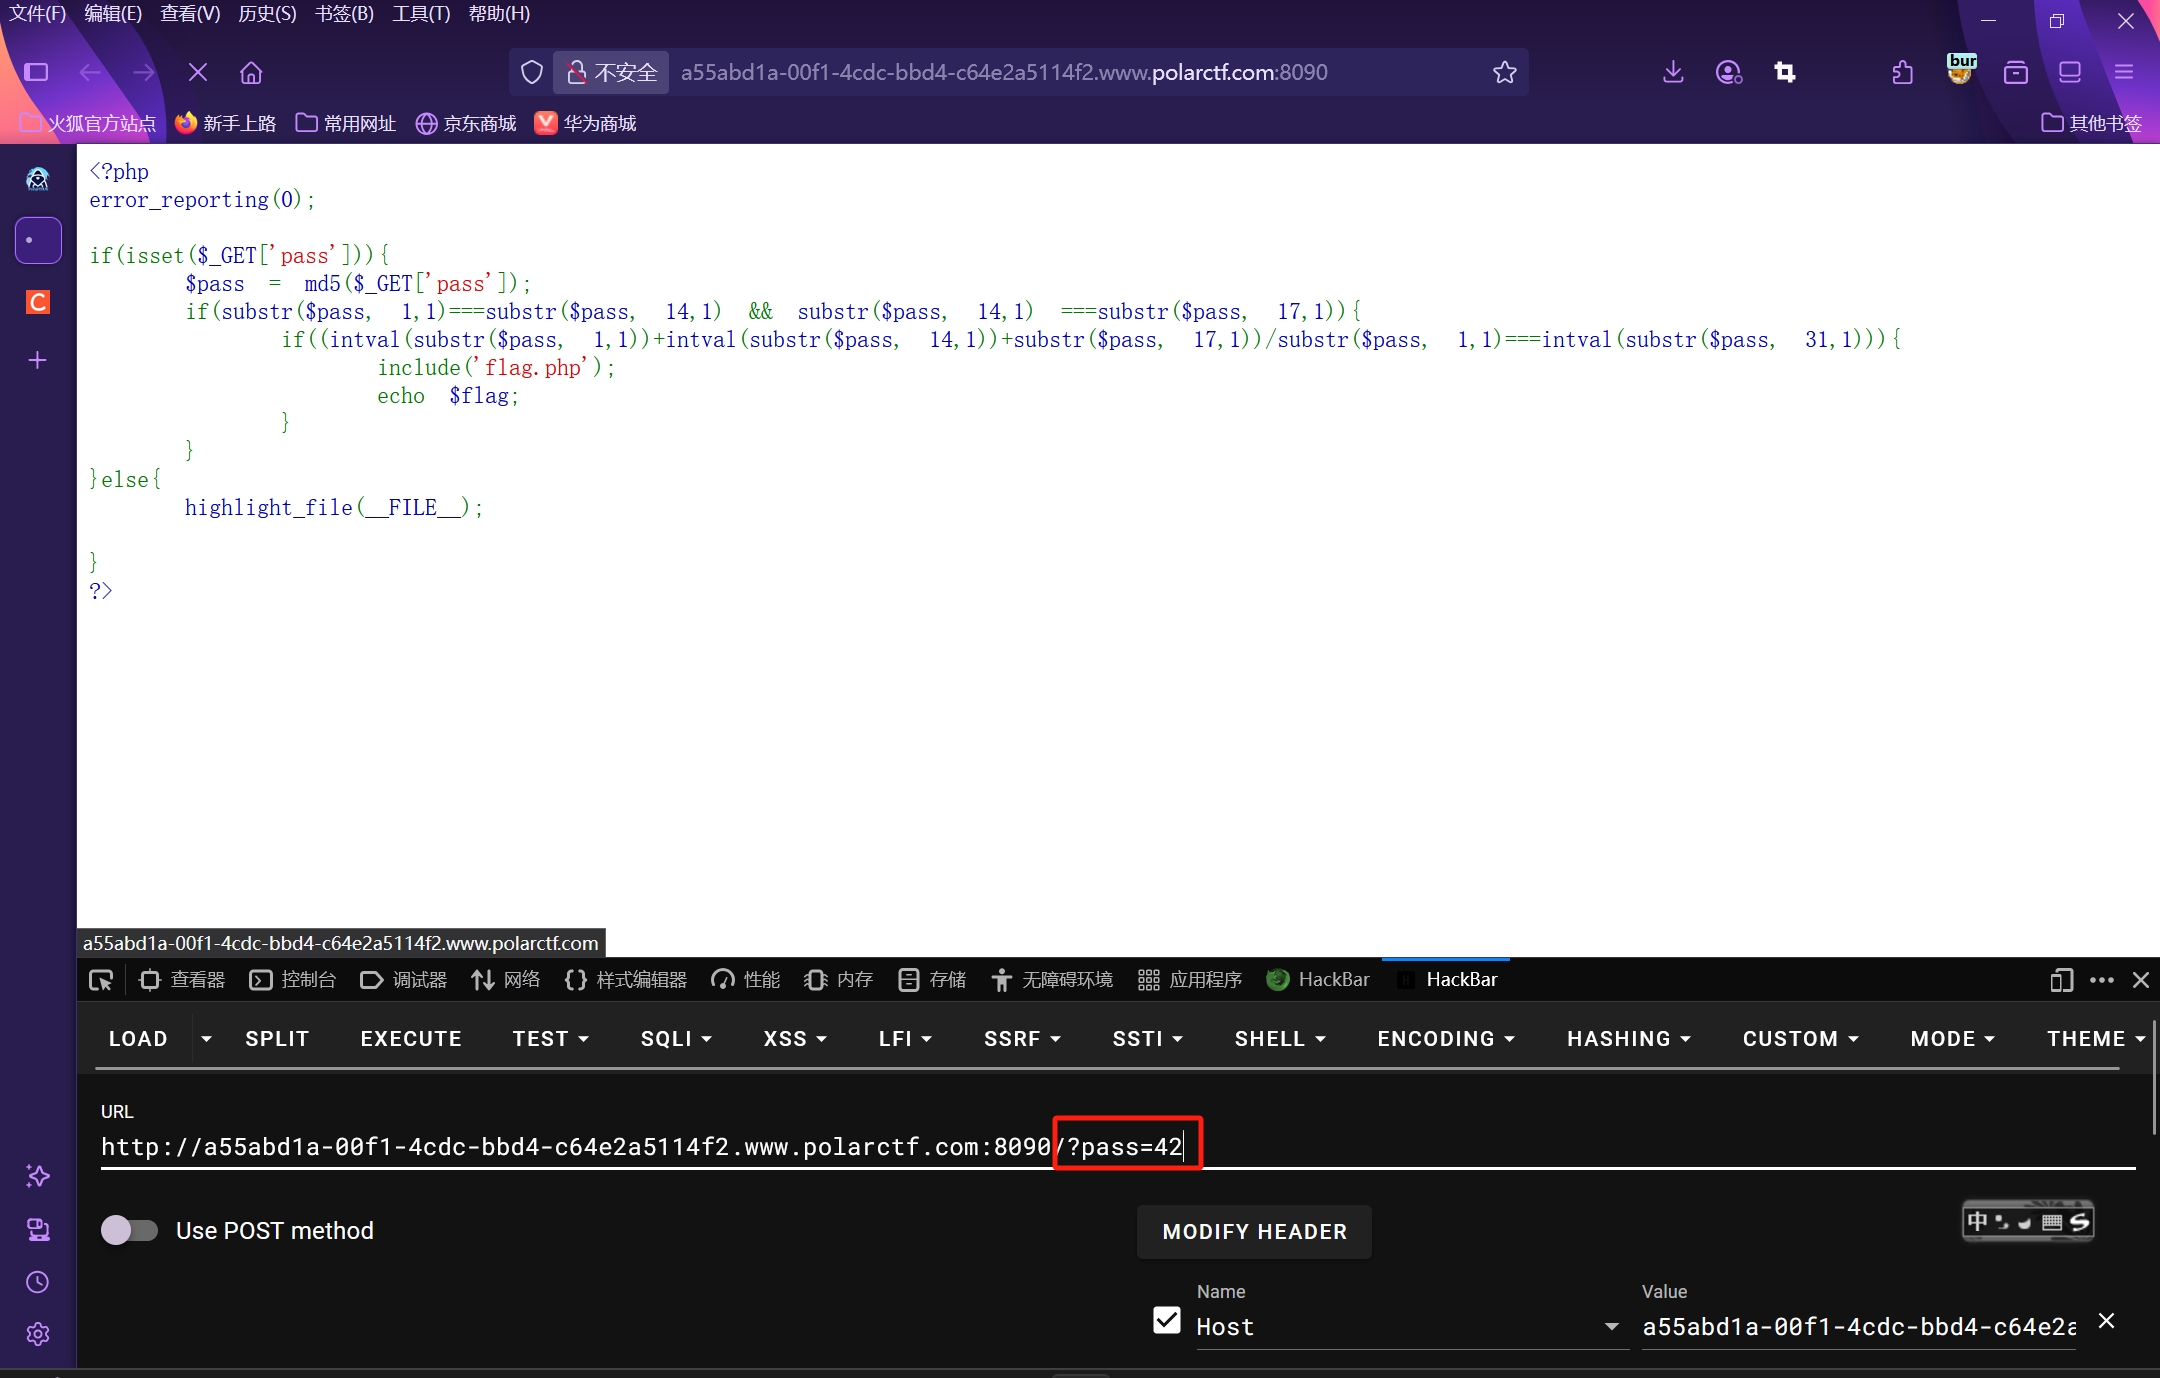Switch to the 控制台 devtools tab
The height and width of the screenshot is (1378, 2160).
pyautogui.click(x=294, y=980)
